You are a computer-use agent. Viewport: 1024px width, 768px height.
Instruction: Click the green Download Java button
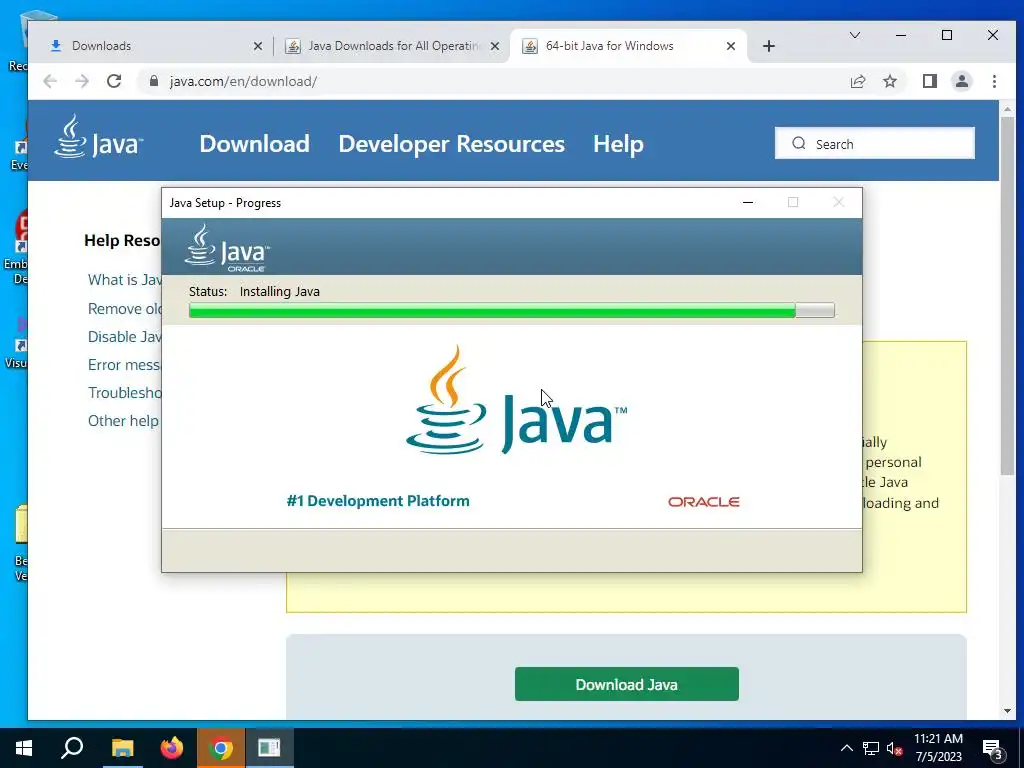tap(626, 684)
